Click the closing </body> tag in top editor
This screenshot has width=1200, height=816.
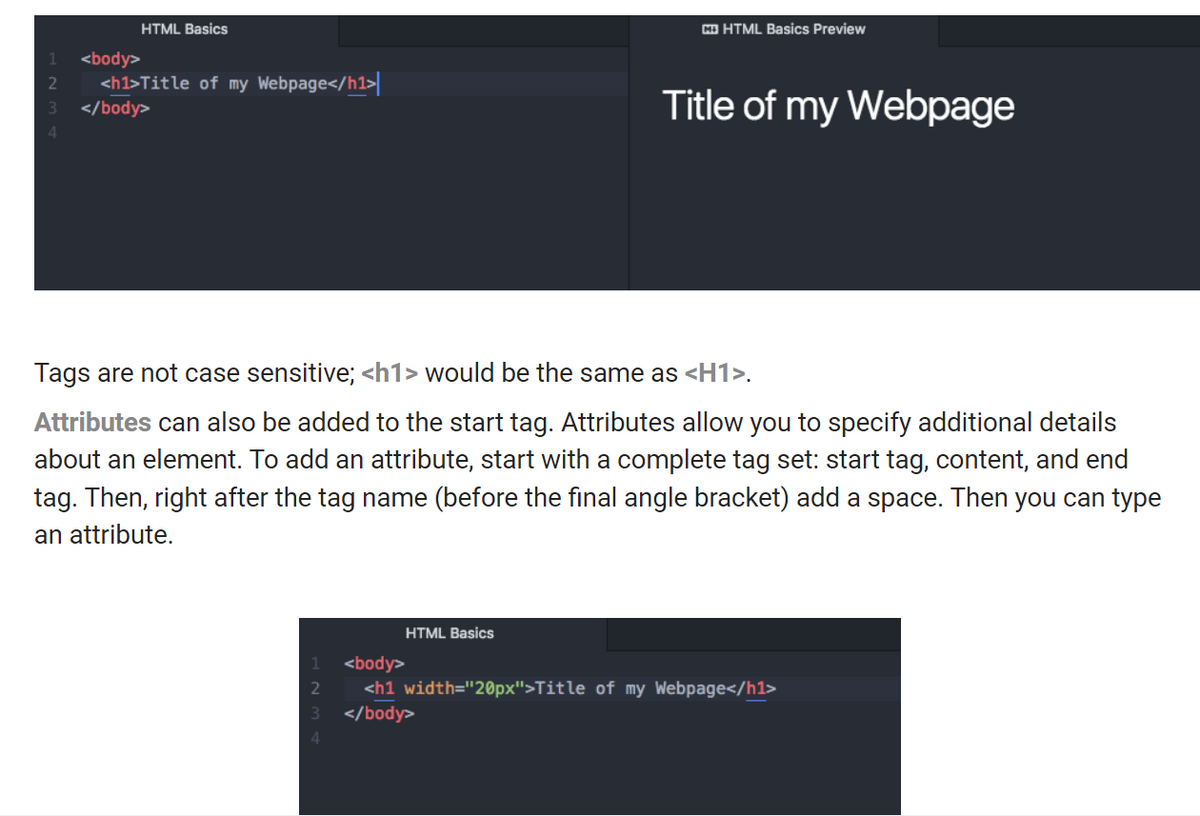[x=114, y=108]
